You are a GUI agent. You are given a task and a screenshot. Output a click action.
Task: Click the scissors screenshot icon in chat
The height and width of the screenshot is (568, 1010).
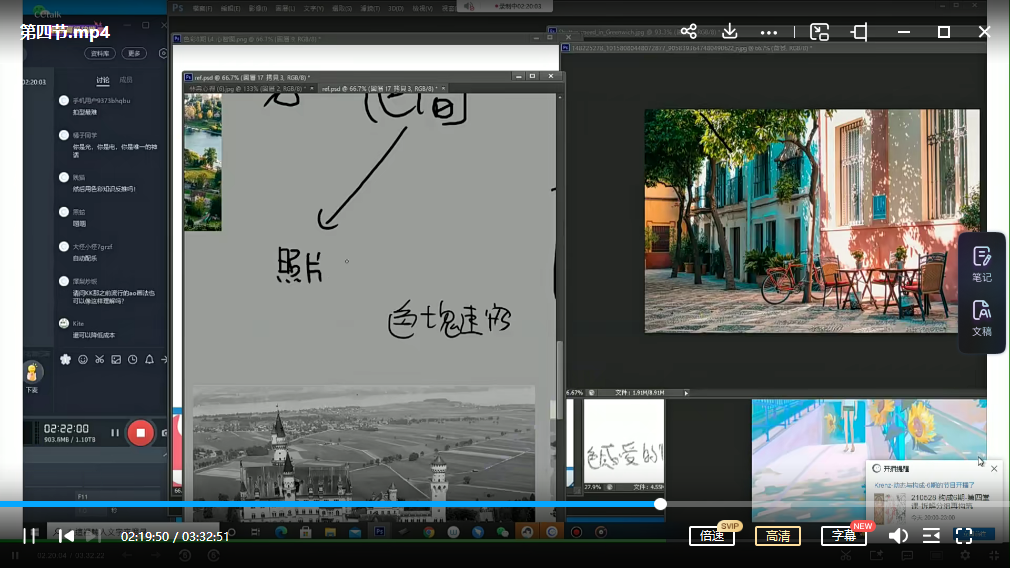click(x=99, y=359)
